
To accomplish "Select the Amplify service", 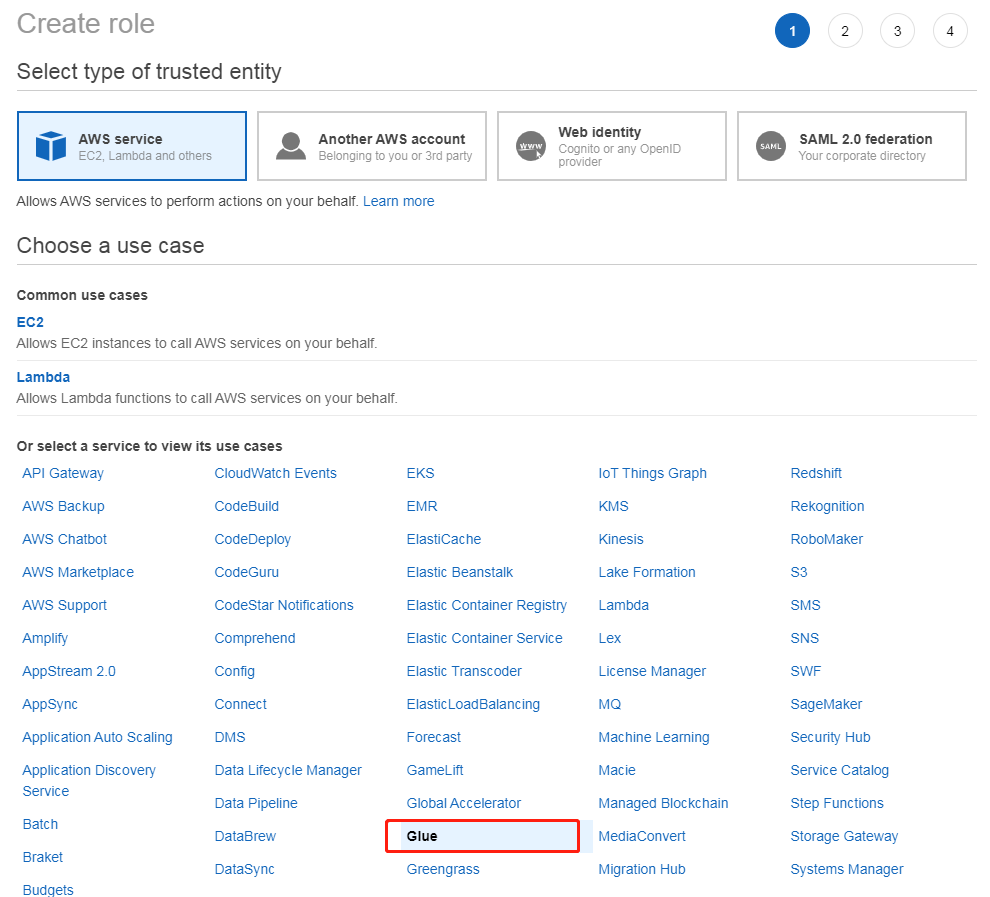I will [x=45, y=638].
